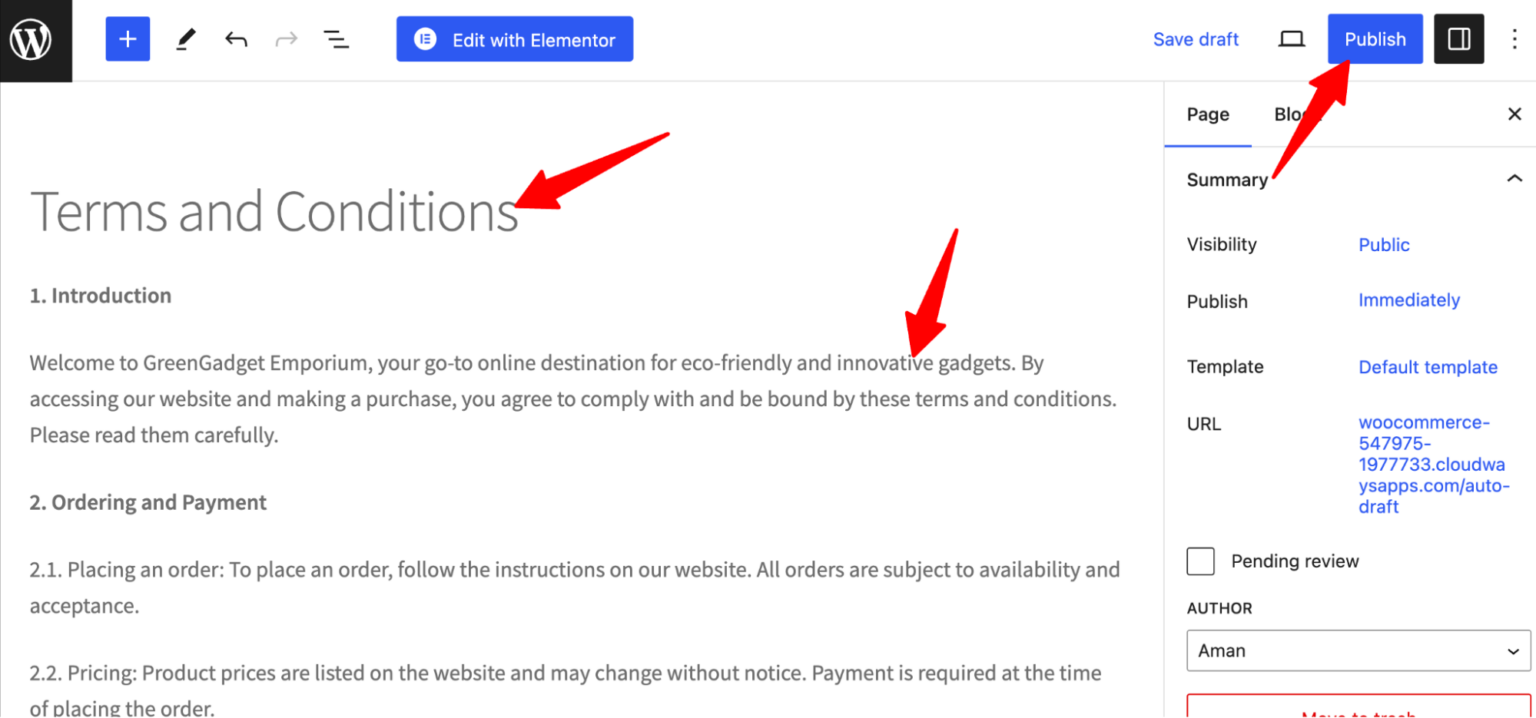Select the Tools pencil icon

[185, 39]
